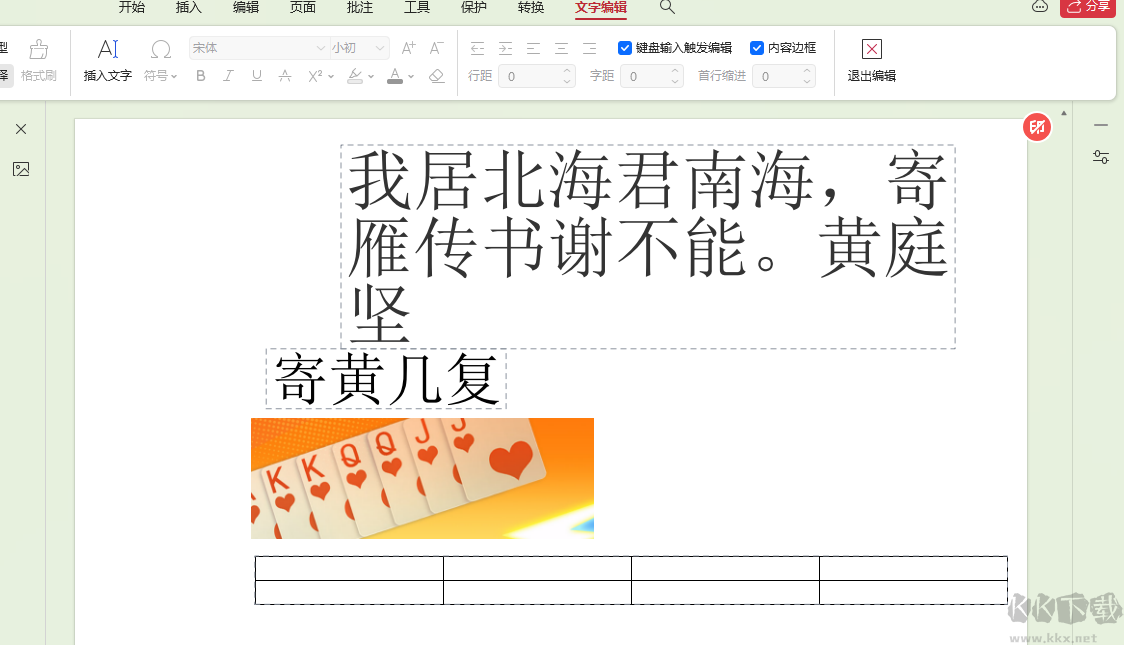Image resolution: width=1124 pixels, height=645 pixels.
Task: Apply strikethrough formatting
Action: click(x=284, y=75)
